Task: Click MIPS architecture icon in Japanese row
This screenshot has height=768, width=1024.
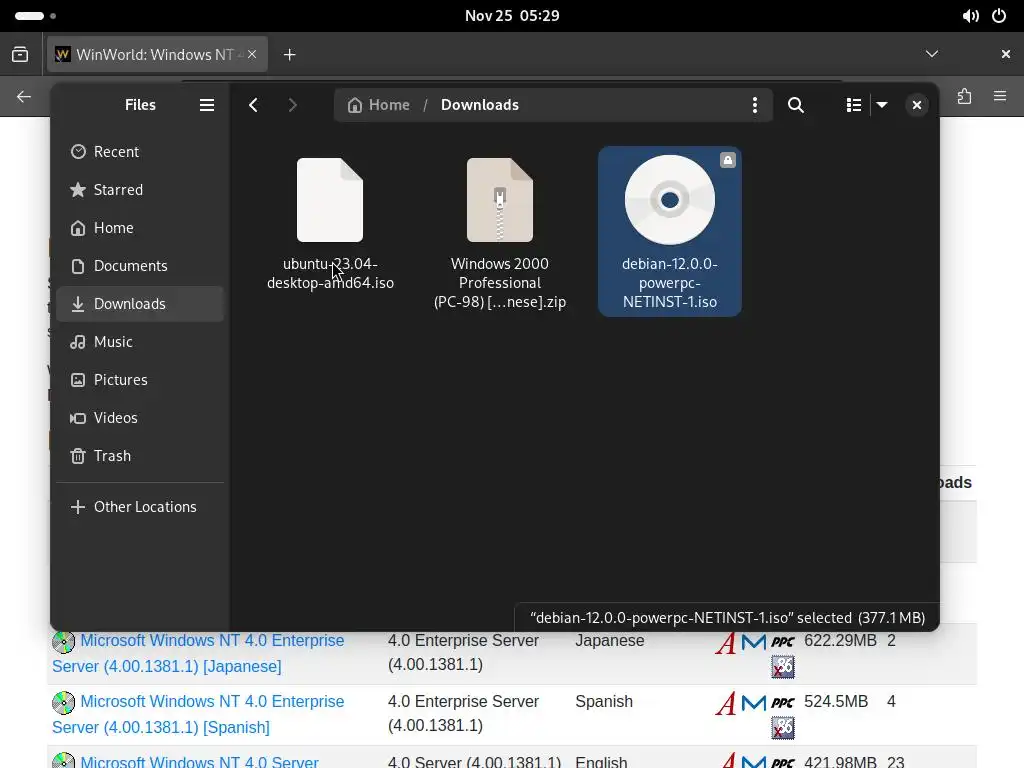Action: point(754,643)
